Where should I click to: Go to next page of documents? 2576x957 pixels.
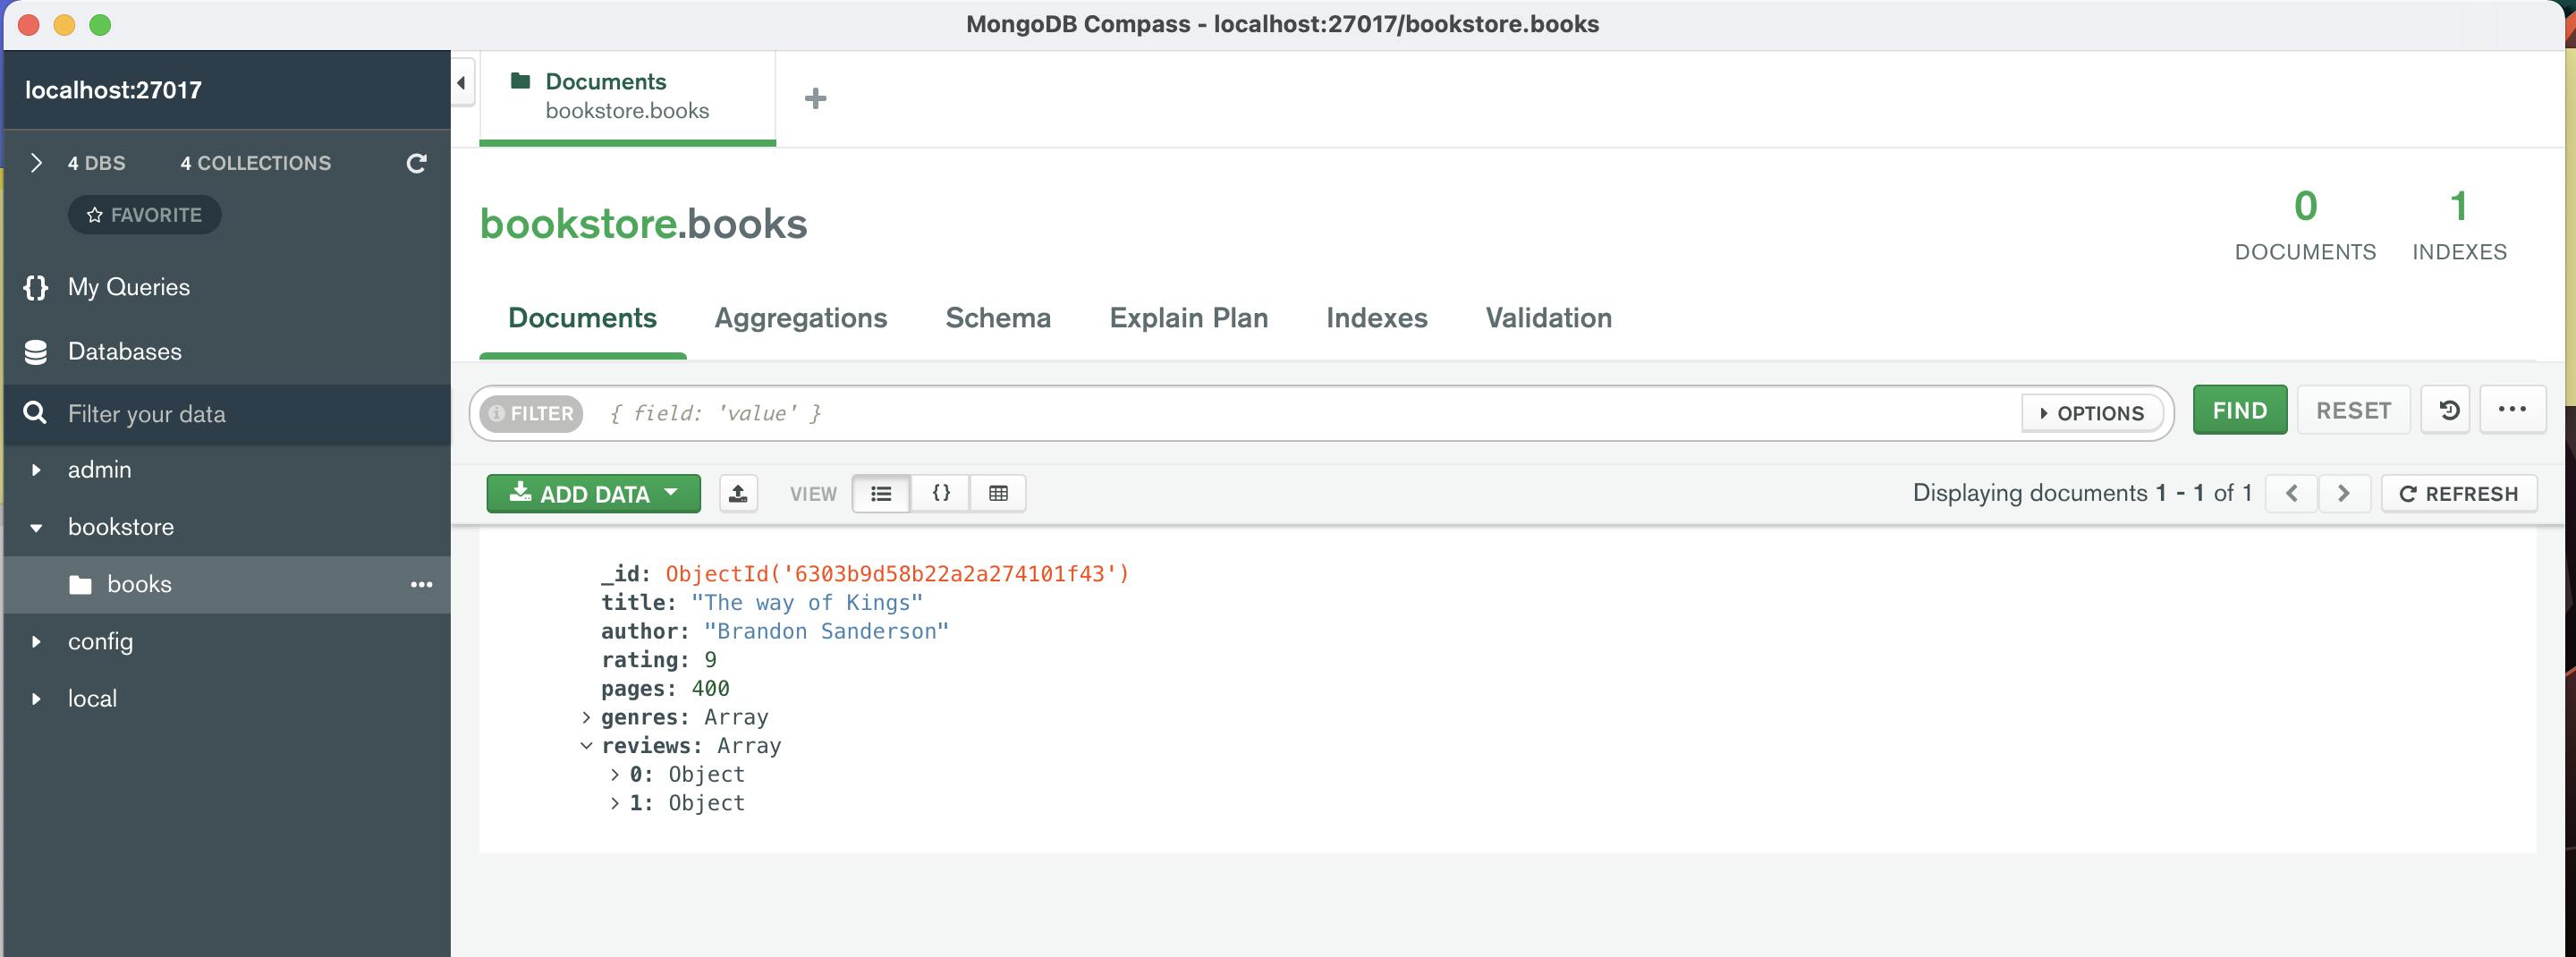pyautogui.click(x=2343, y=493)
